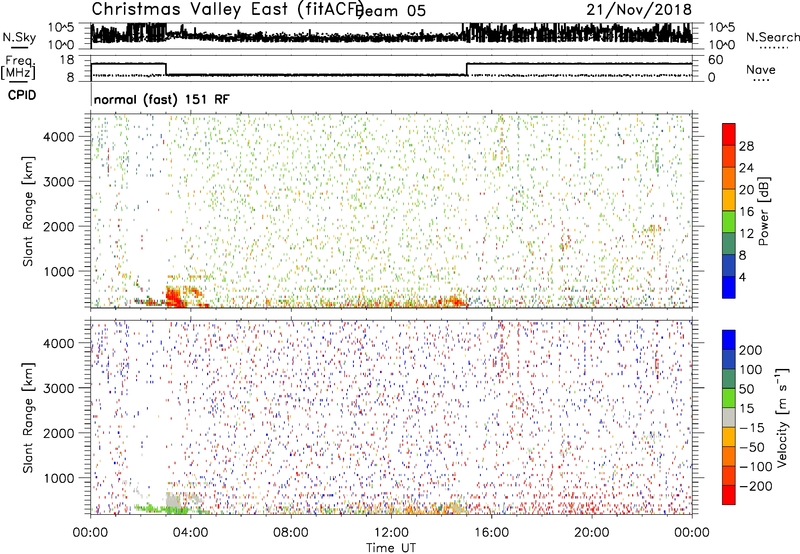The image size is (800, 554).
Task: Click the '04:00' time tick label
Action: (190, 533)
